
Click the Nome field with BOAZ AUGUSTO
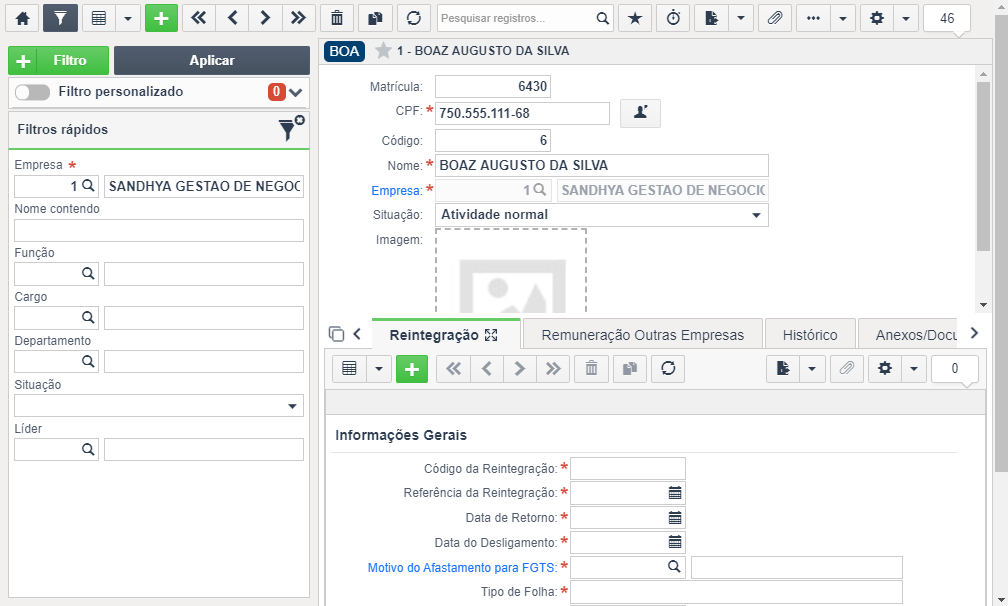point(602,165)
